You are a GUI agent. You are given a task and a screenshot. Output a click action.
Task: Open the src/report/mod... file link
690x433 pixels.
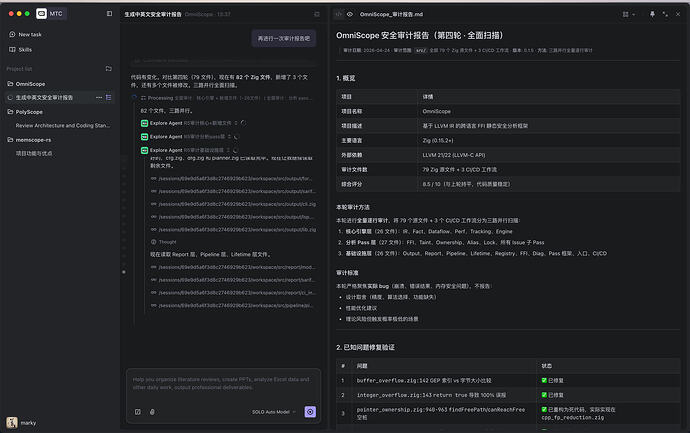click(233, 268)
